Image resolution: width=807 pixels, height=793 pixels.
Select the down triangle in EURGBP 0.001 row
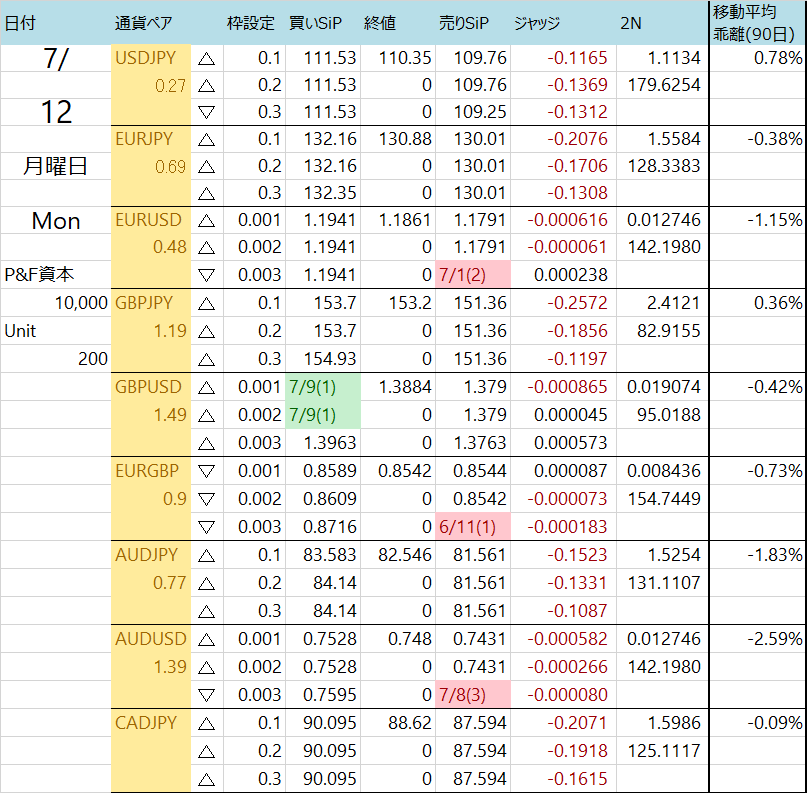[x=206, y=471]
